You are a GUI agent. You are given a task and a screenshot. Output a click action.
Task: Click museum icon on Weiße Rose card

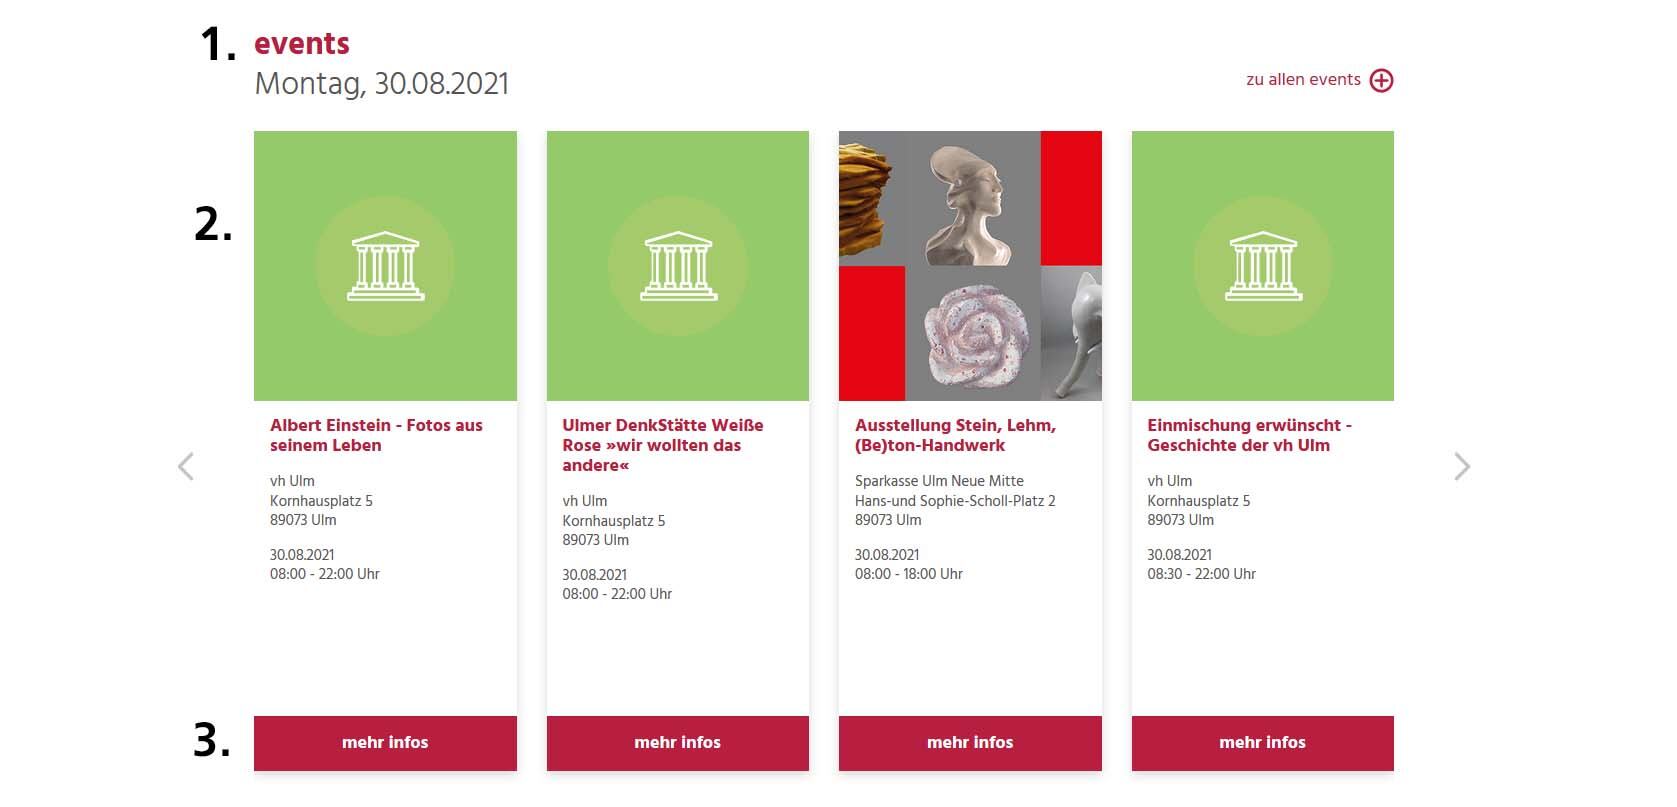(x=678, y=266)
